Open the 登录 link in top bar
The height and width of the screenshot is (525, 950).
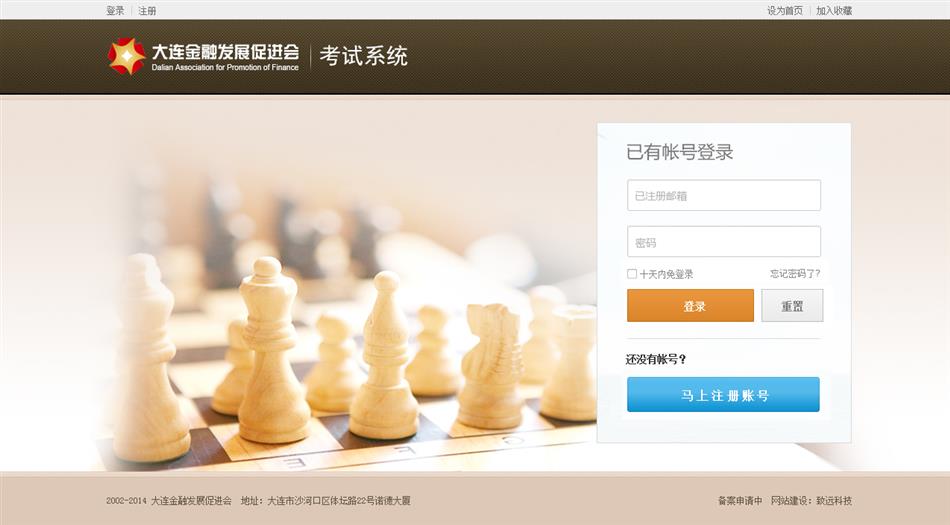tap(115, 11)
